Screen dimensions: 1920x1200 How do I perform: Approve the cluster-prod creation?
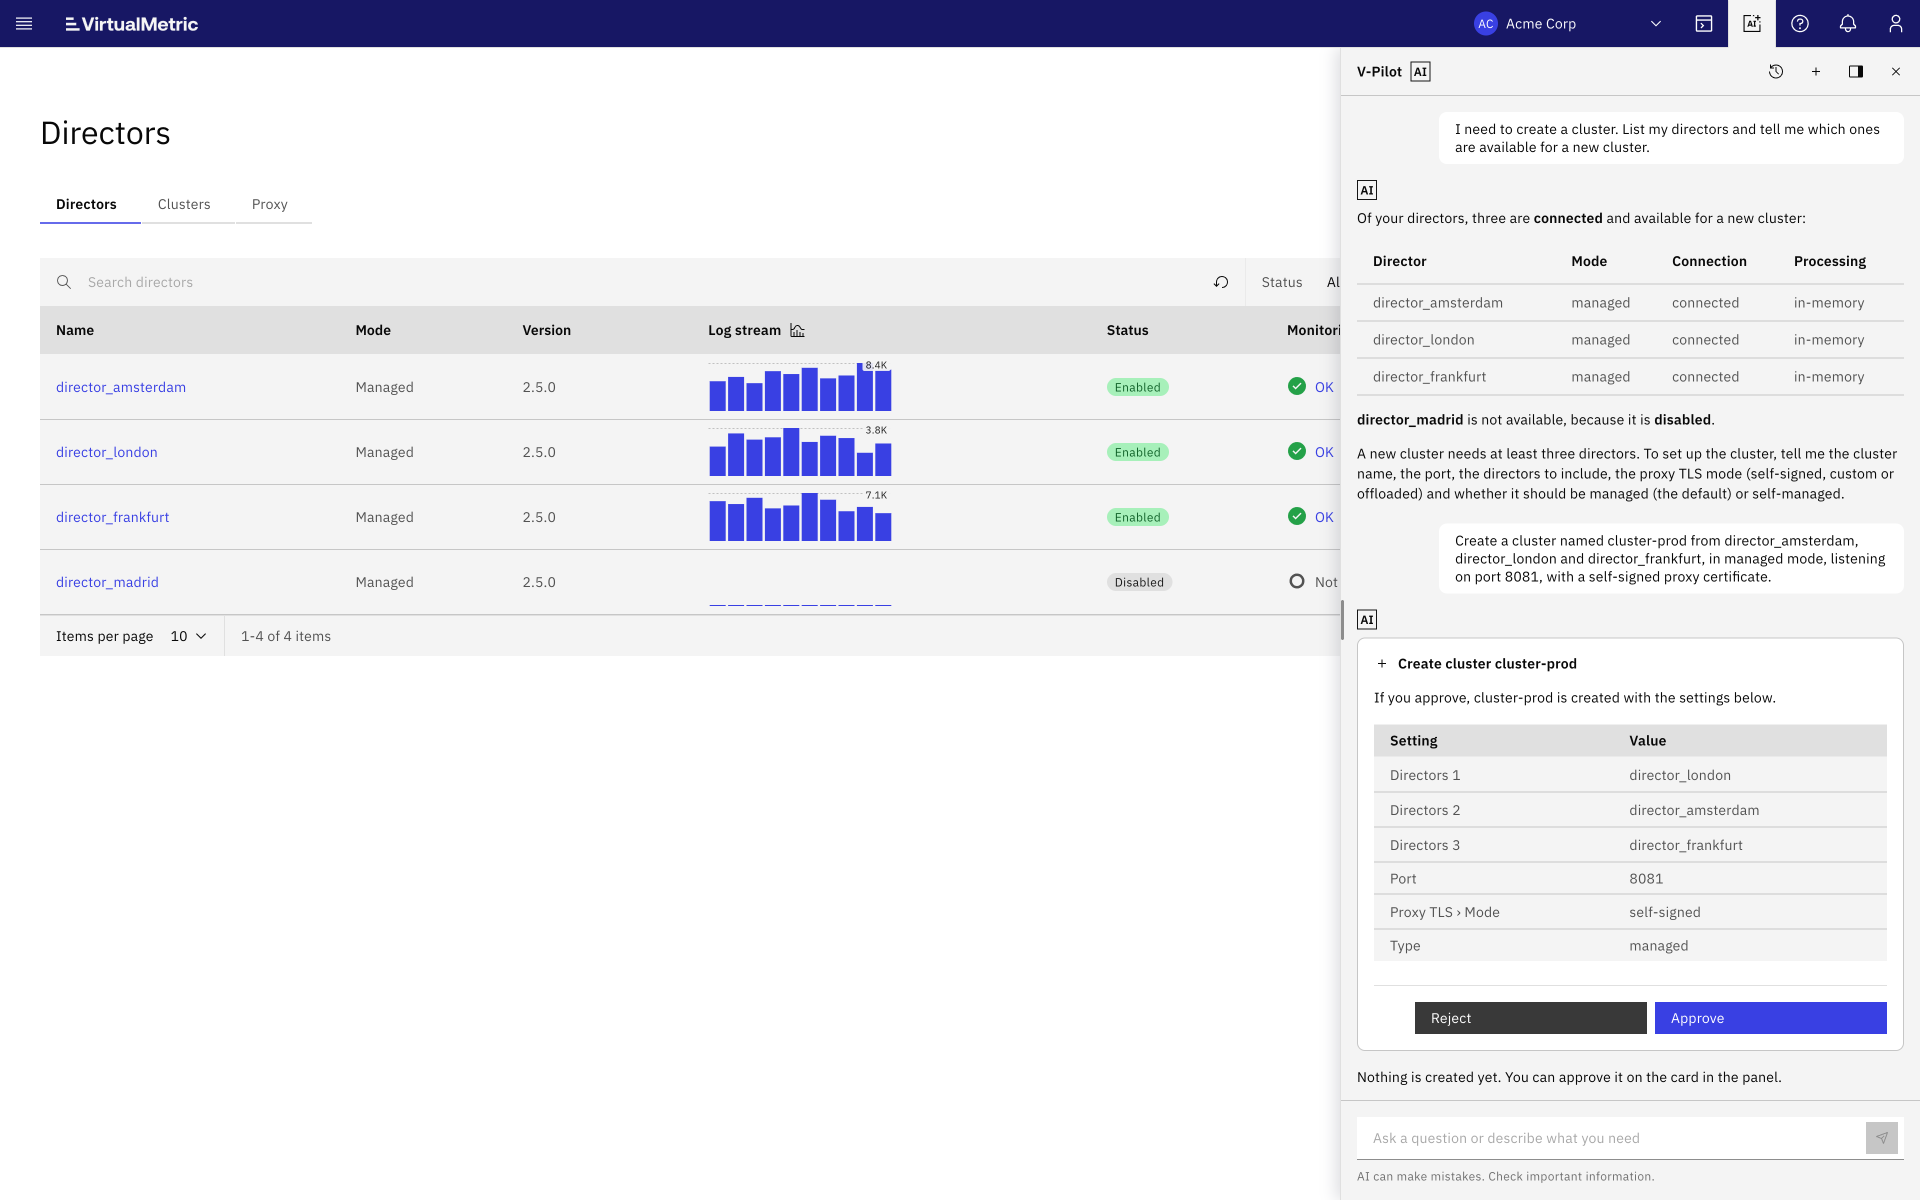click(x=1771, y=1018)
